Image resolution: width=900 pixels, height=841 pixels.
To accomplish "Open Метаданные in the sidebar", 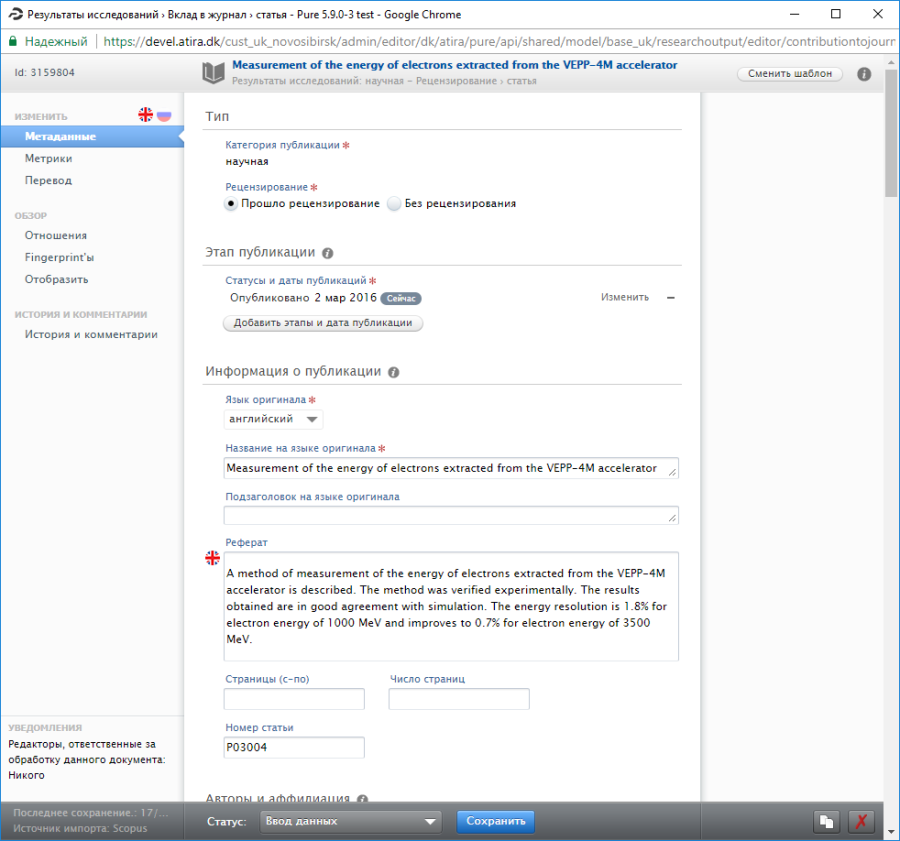I will point(92,137).
